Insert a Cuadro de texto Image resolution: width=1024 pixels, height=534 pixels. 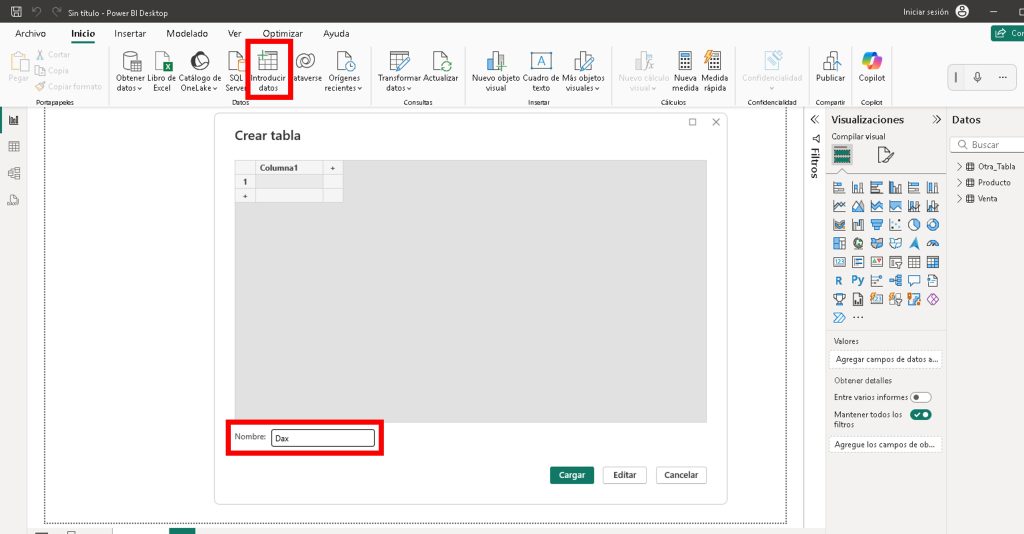(x=541, y=62)
